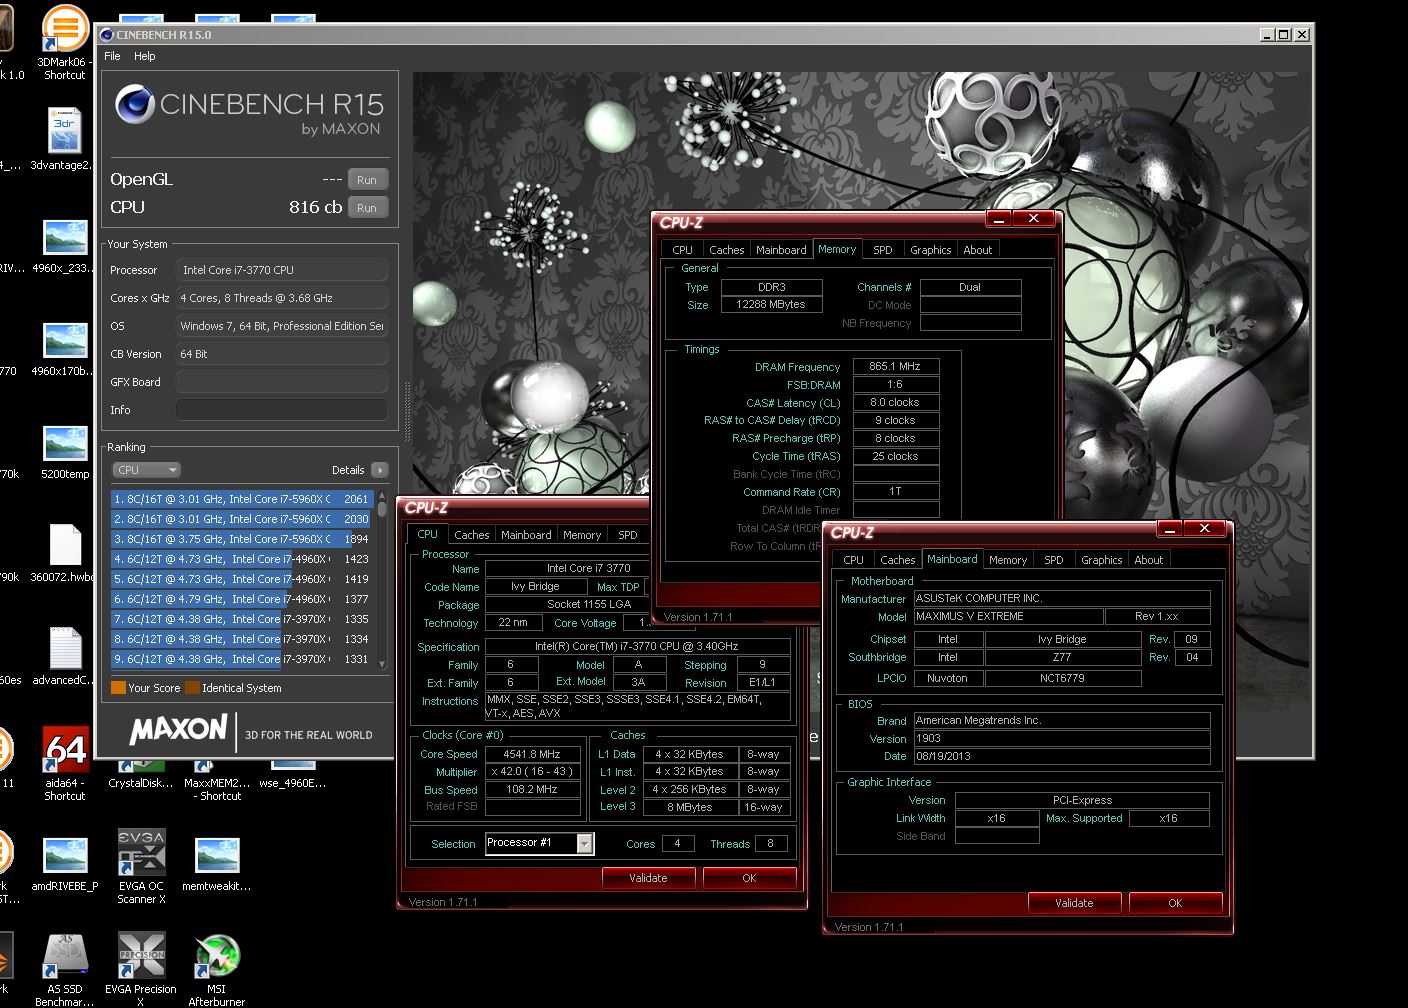Screen dimensions: 1408x1008
Task: Select the 360072.hwbot file icon
Action: click(64, 547)
